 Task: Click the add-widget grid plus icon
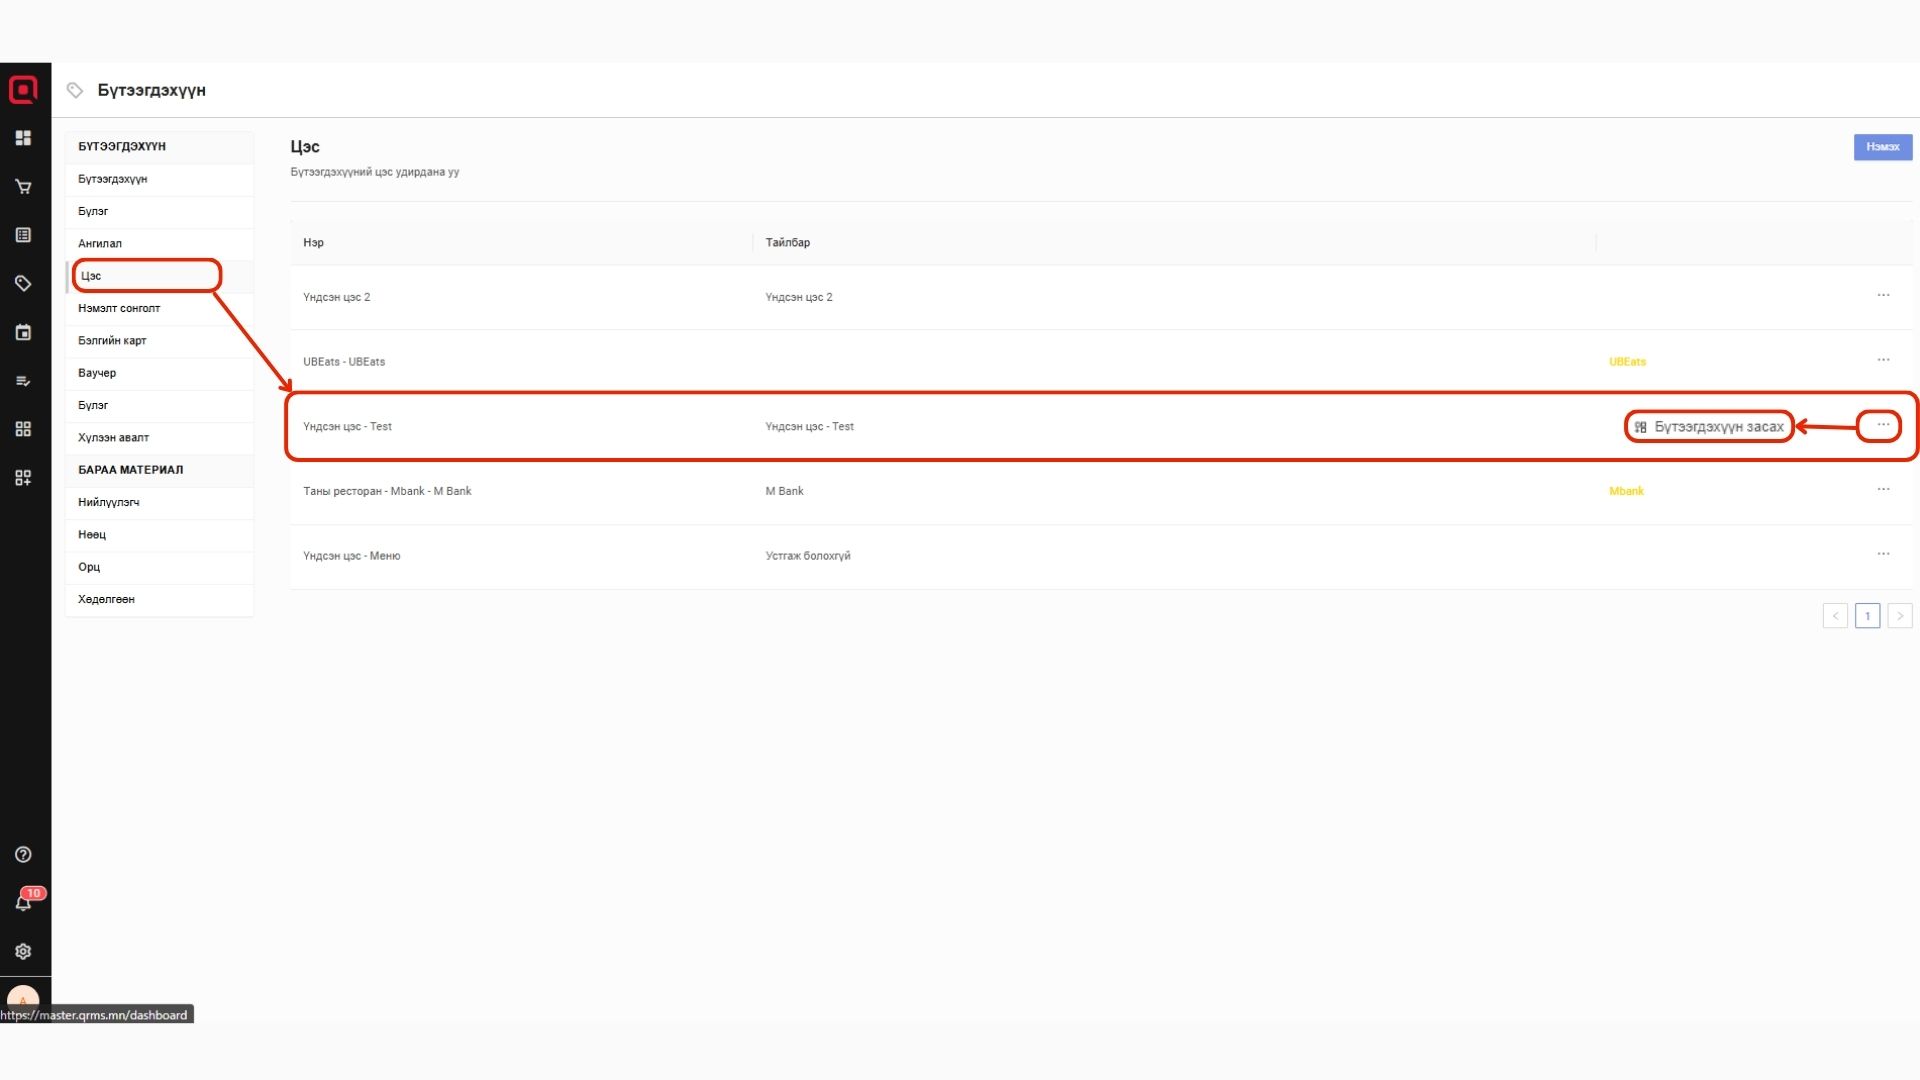[23, 478]
